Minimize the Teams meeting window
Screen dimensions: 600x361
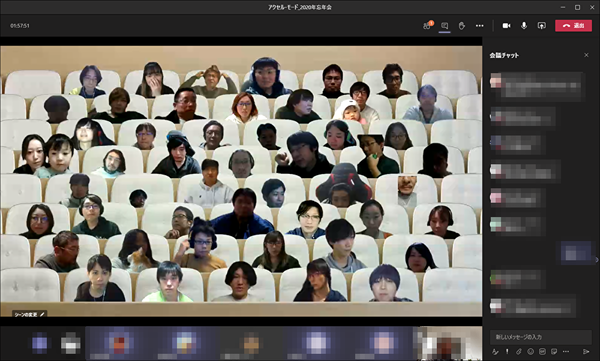(x=563, y=7)
